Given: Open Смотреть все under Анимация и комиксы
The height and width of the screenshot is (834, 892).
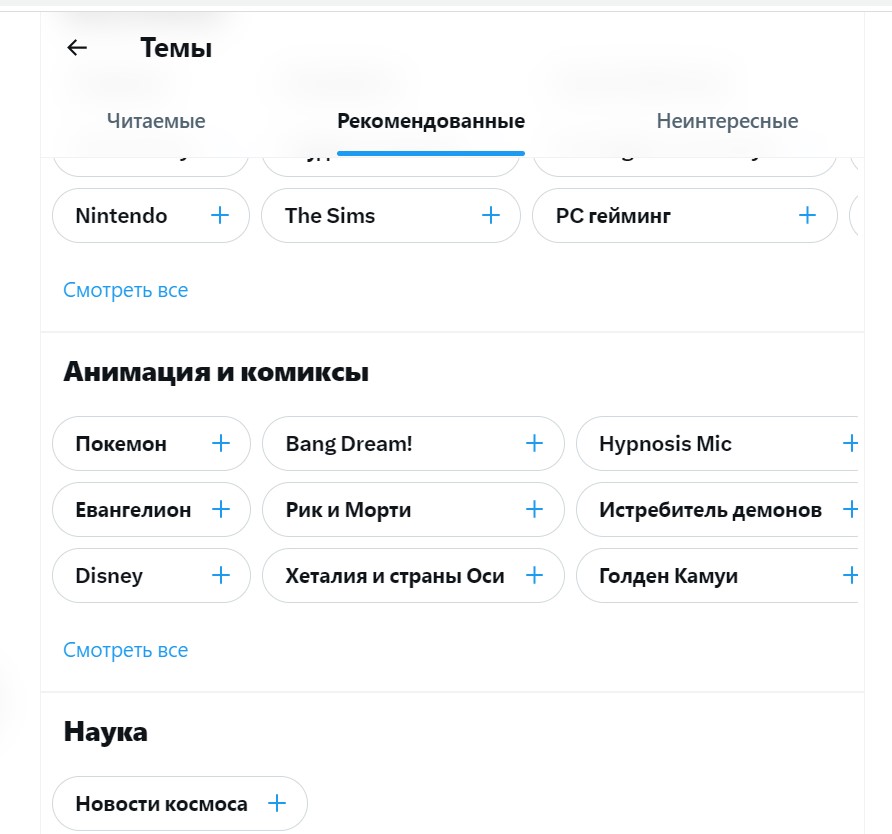Looking at the screenshot, I should (x=125, y=649).
